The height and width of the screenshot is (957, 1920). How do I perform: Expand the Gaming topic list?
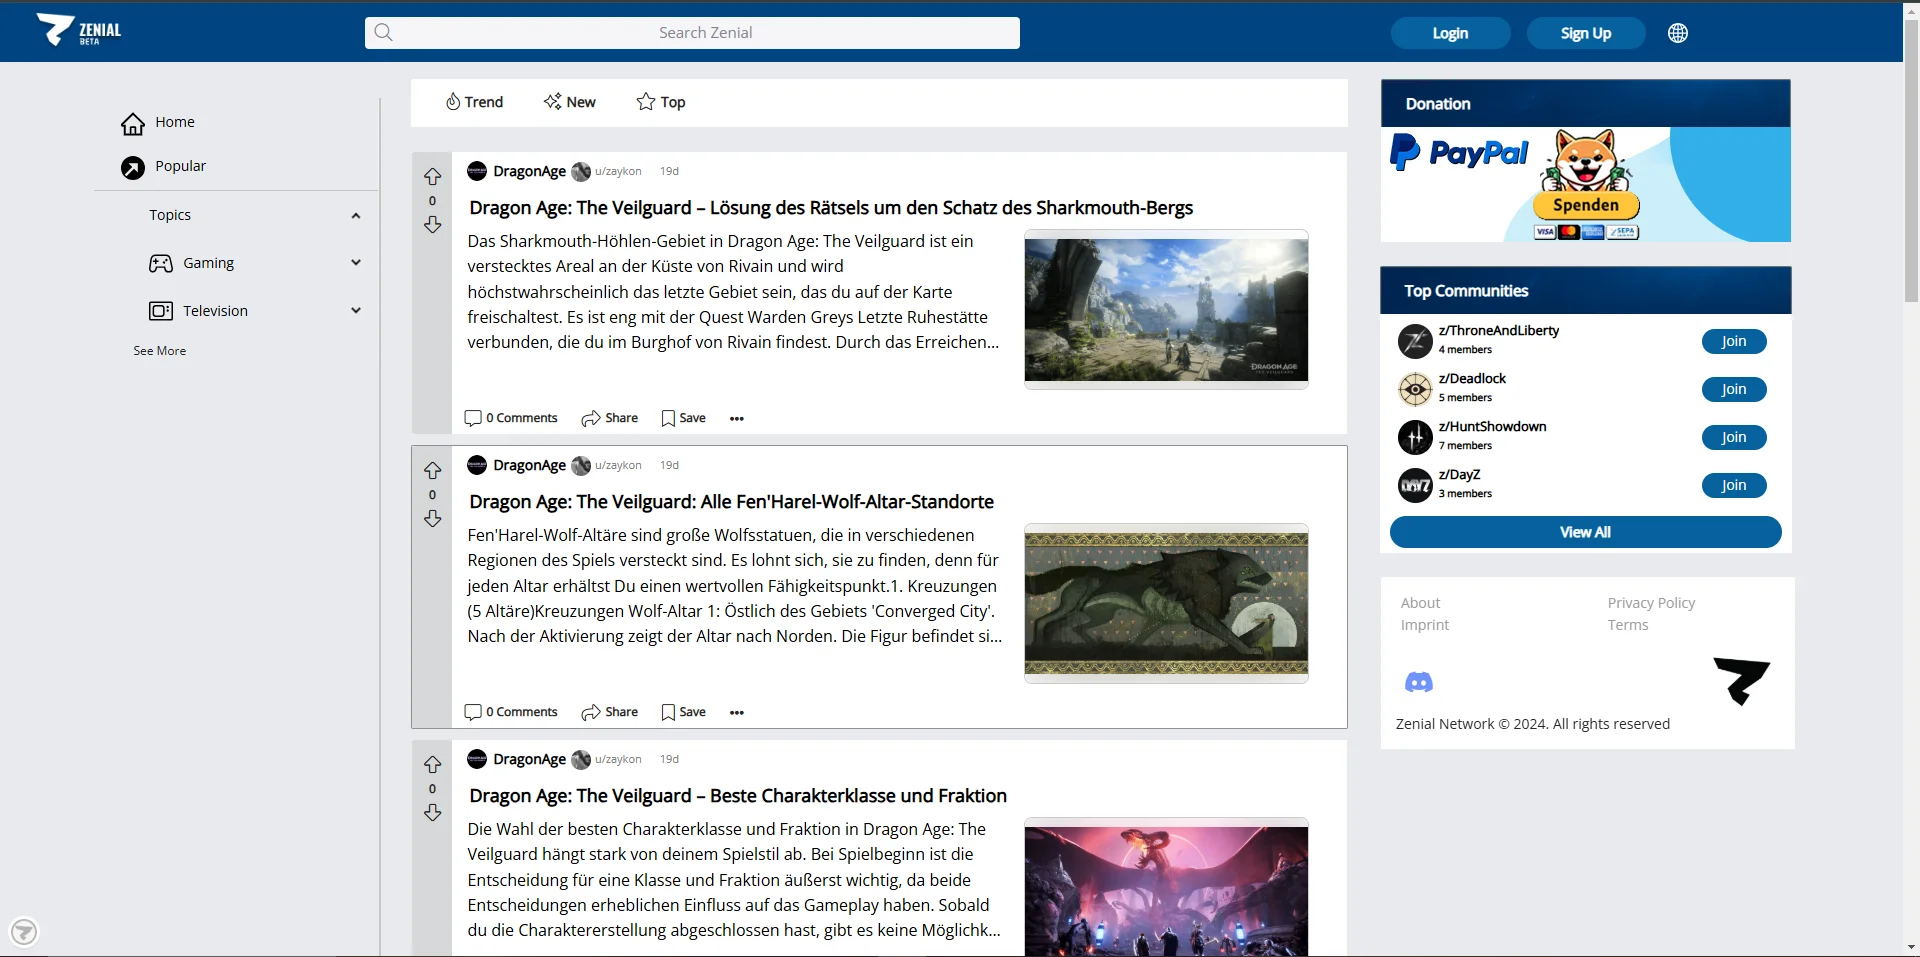click(x=356, y=263)
